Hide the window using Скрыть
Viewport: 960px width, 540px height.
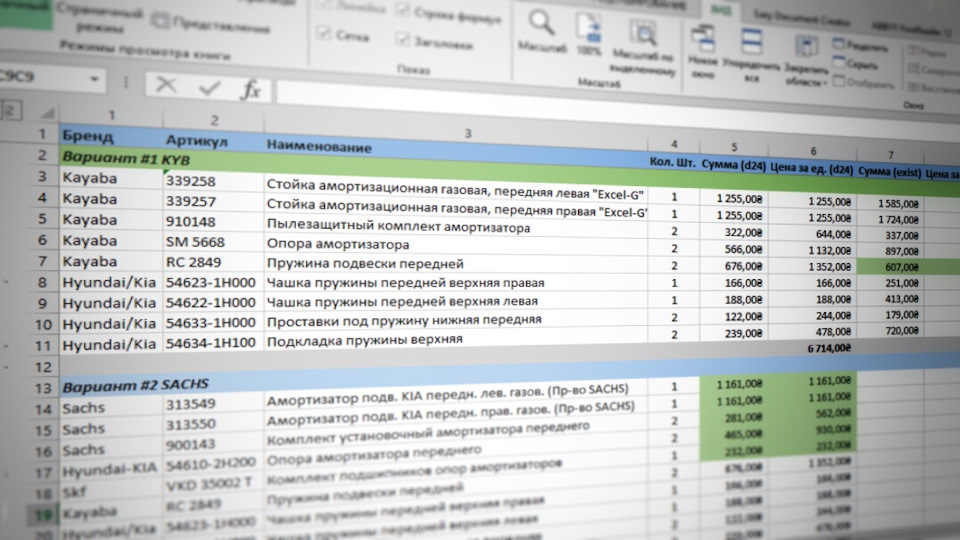[855, 63]
